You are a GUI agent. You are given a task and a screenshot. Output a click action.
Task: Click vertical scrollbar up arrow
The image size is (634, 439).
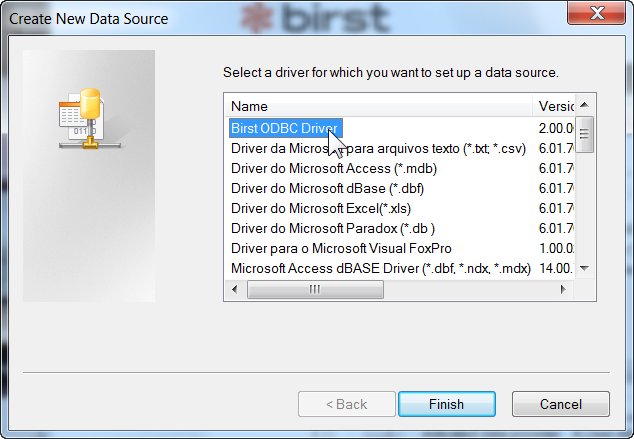pyautogui.click(x=584, y=105)
